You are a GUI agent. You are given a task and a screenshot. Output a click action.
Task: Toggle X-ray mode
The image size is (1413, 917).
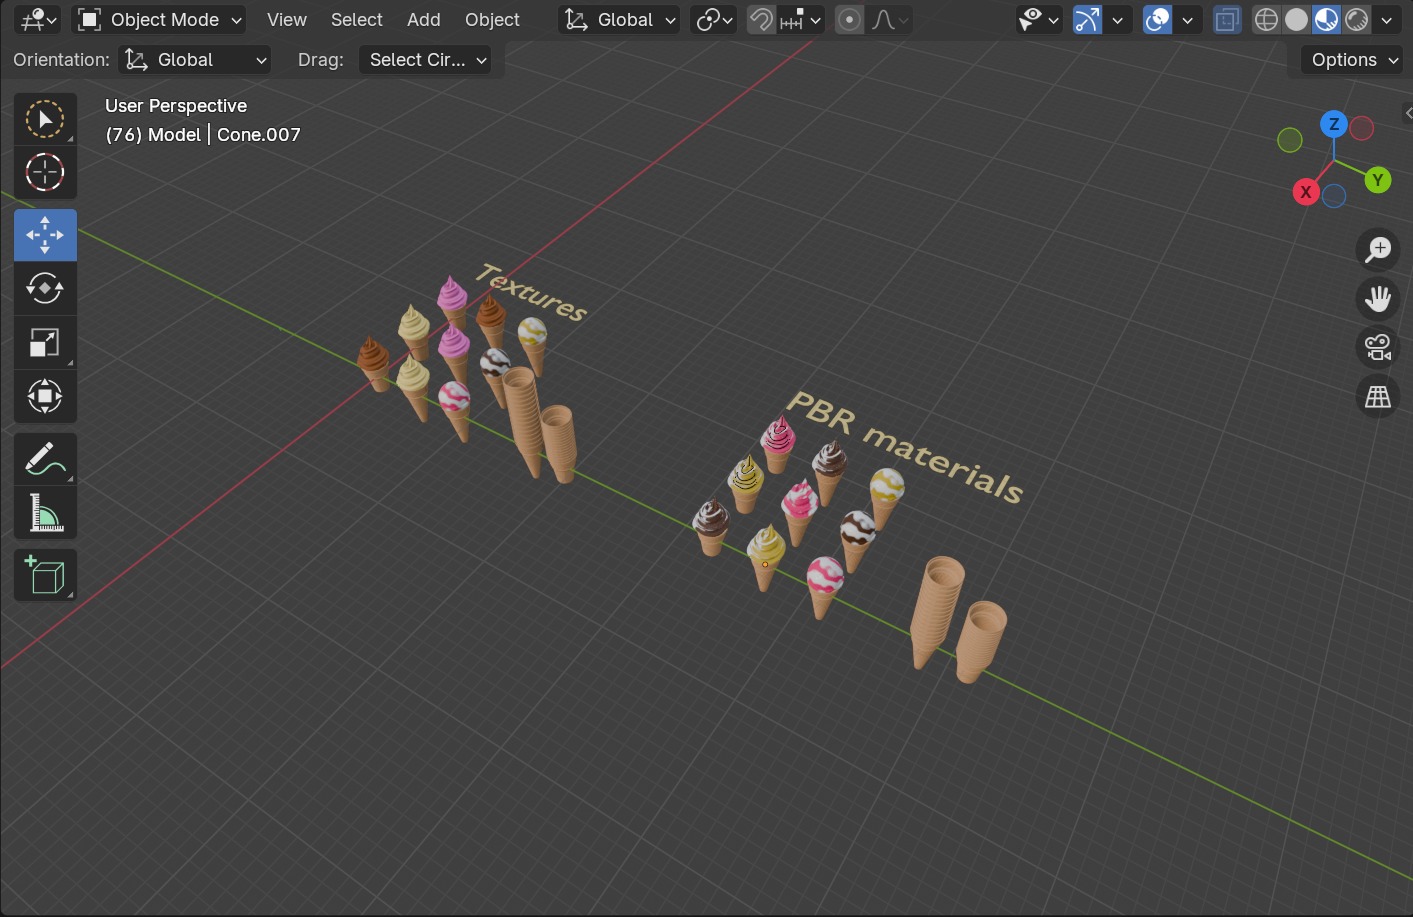click(x=1227, y=20)
